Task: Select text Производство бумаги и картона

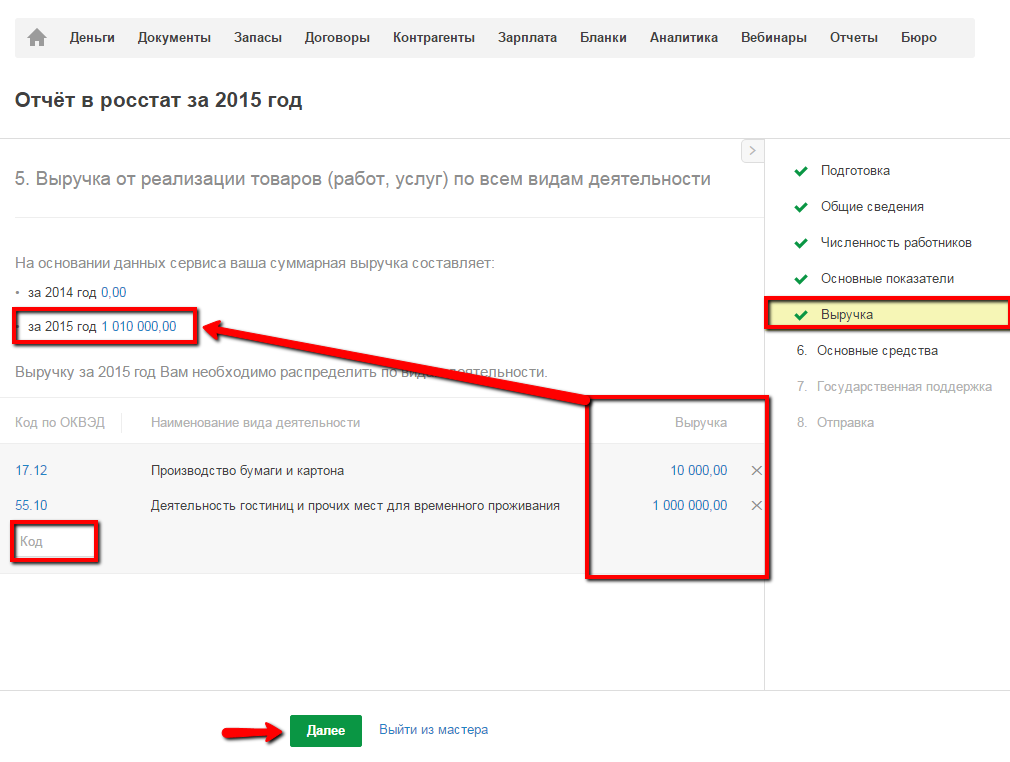Action: pos(247,470)
